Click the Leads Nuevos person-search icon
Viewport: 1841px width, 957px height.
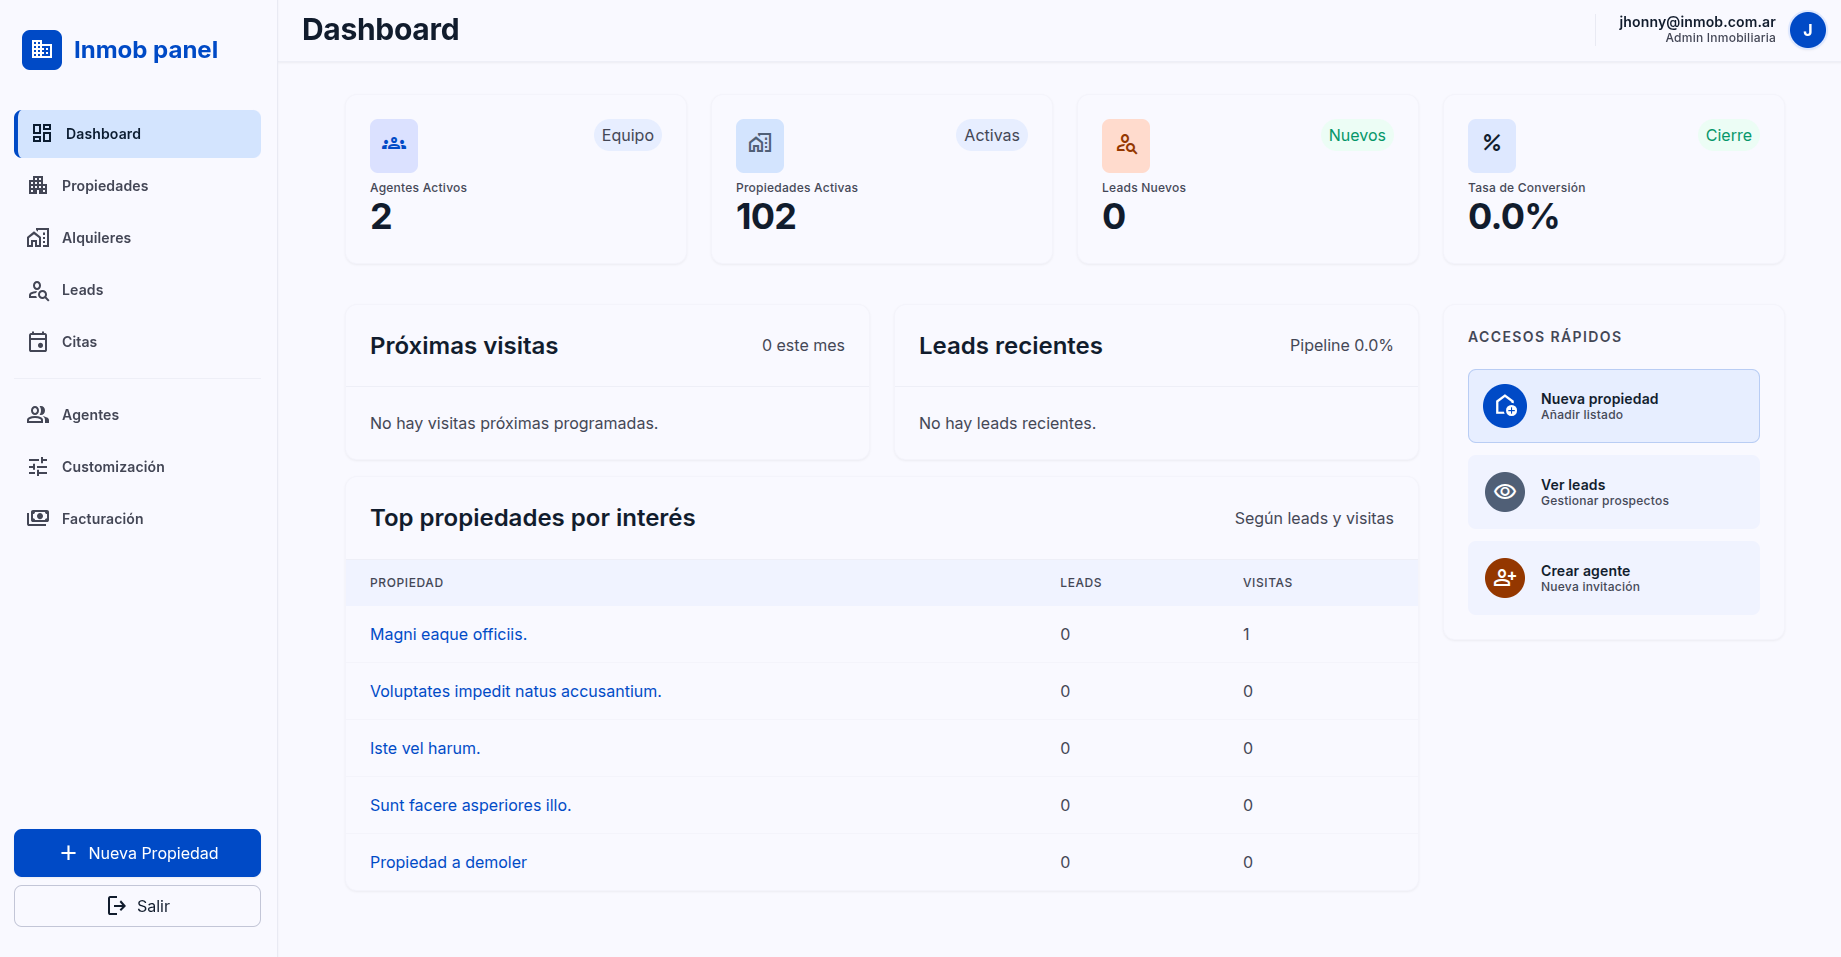pyautogui.click(x=1126, y=144)
